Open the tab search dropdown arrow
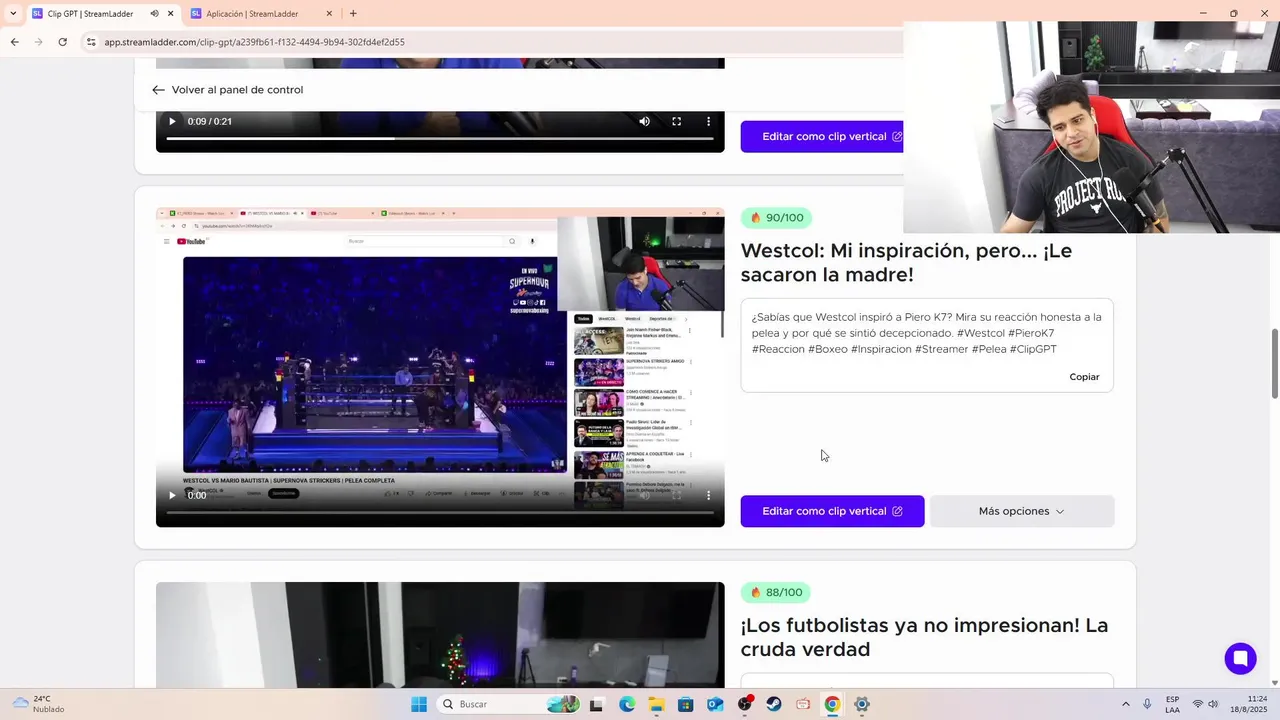 12,14
